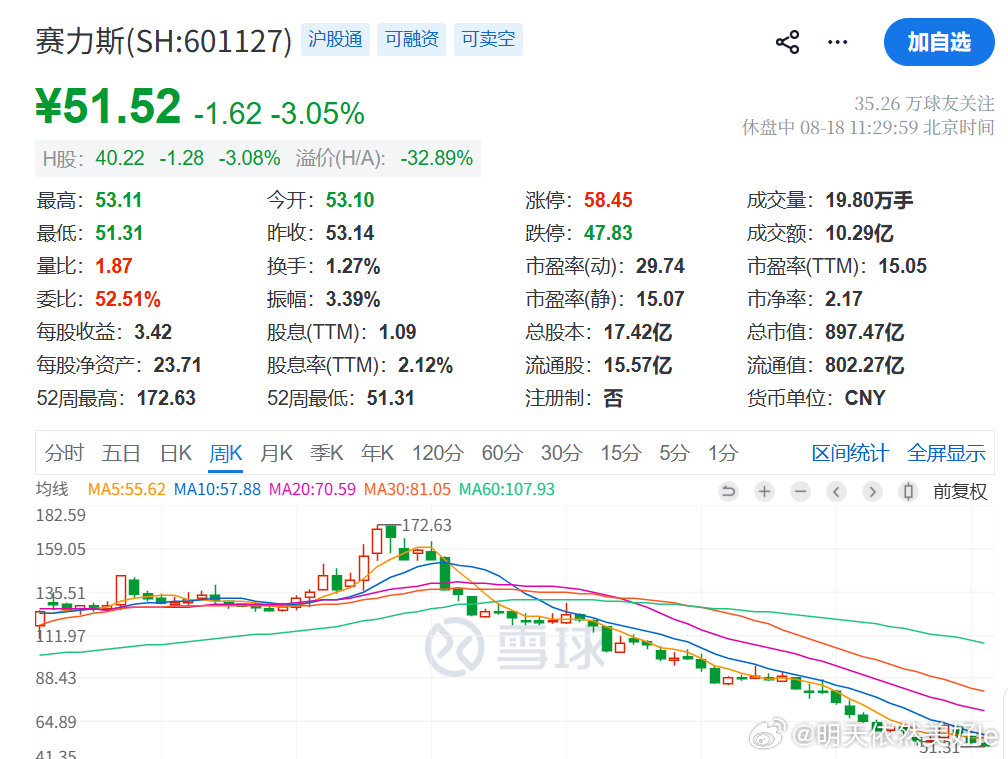This screenshot has height=759, width=1008.
Task: Click the 35.26 万球友关注 follower count
Action: [924, 103]
